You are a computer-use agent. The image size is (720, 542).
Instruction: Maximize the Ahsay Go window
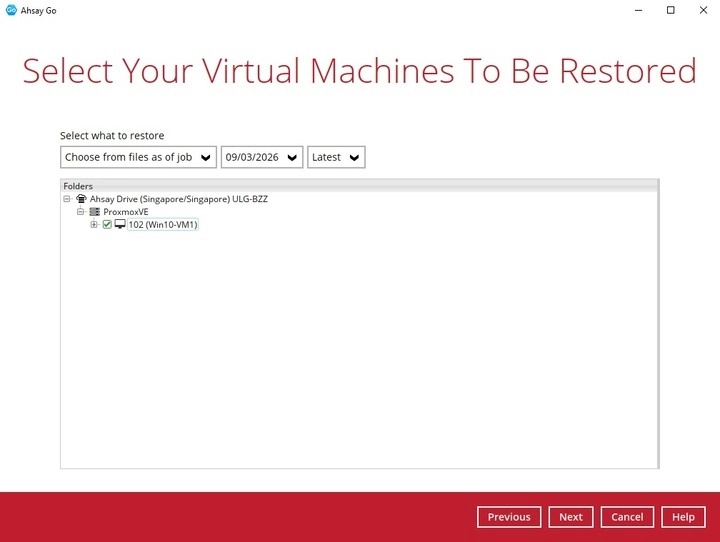pos(670,10)
